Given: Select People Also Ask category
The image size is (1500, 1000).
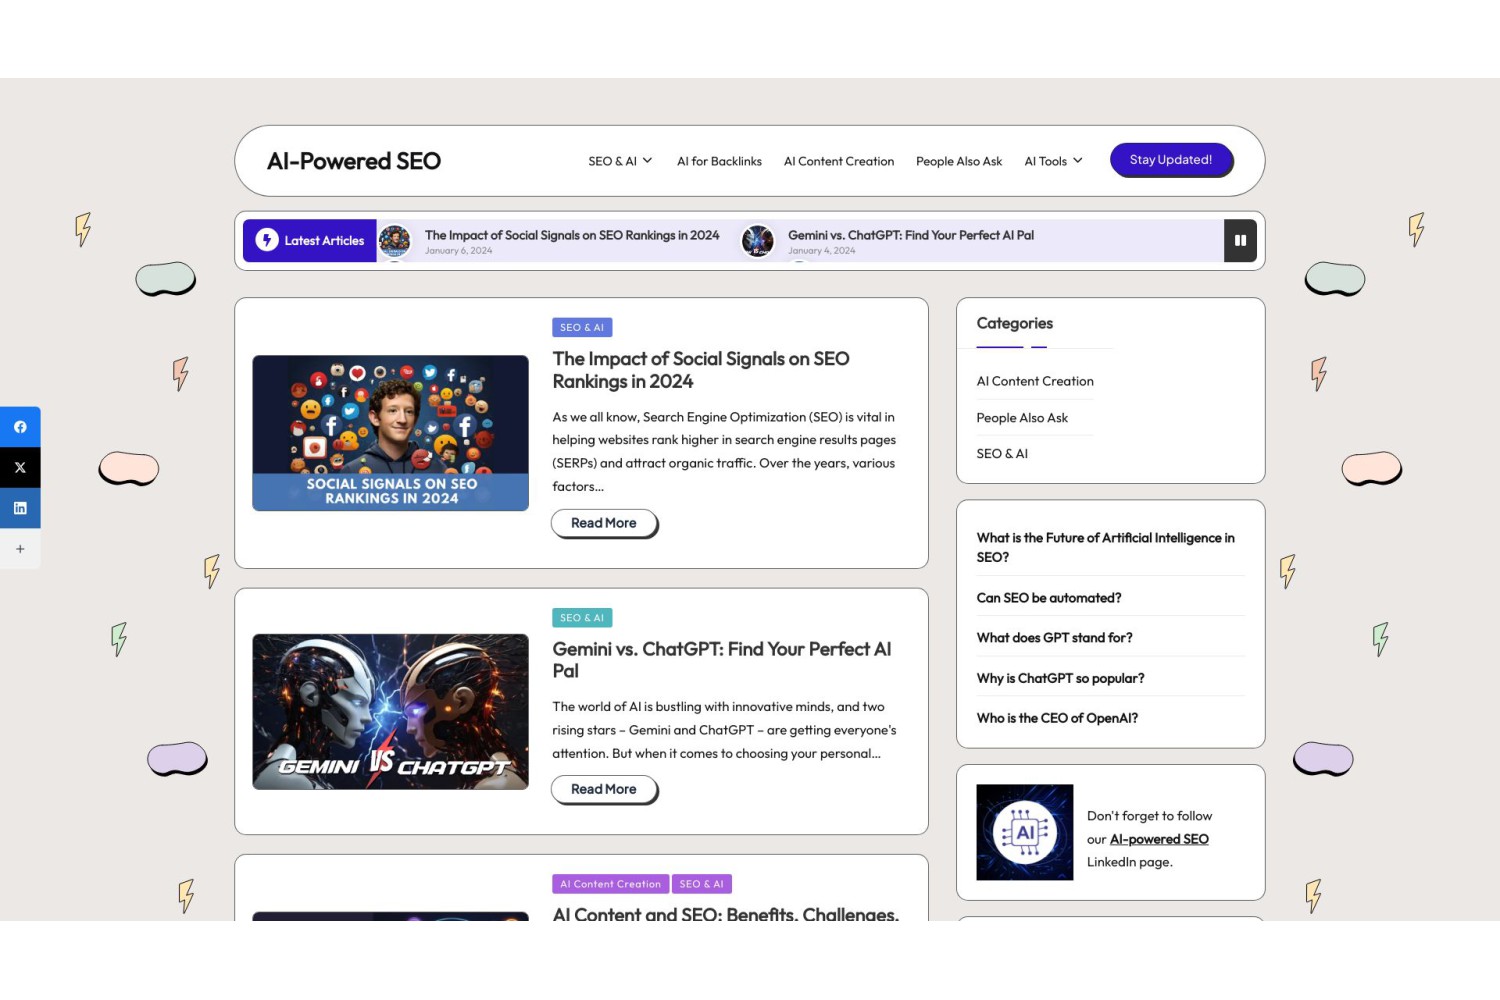Looking at the screenshot, I should (1022, 418).
